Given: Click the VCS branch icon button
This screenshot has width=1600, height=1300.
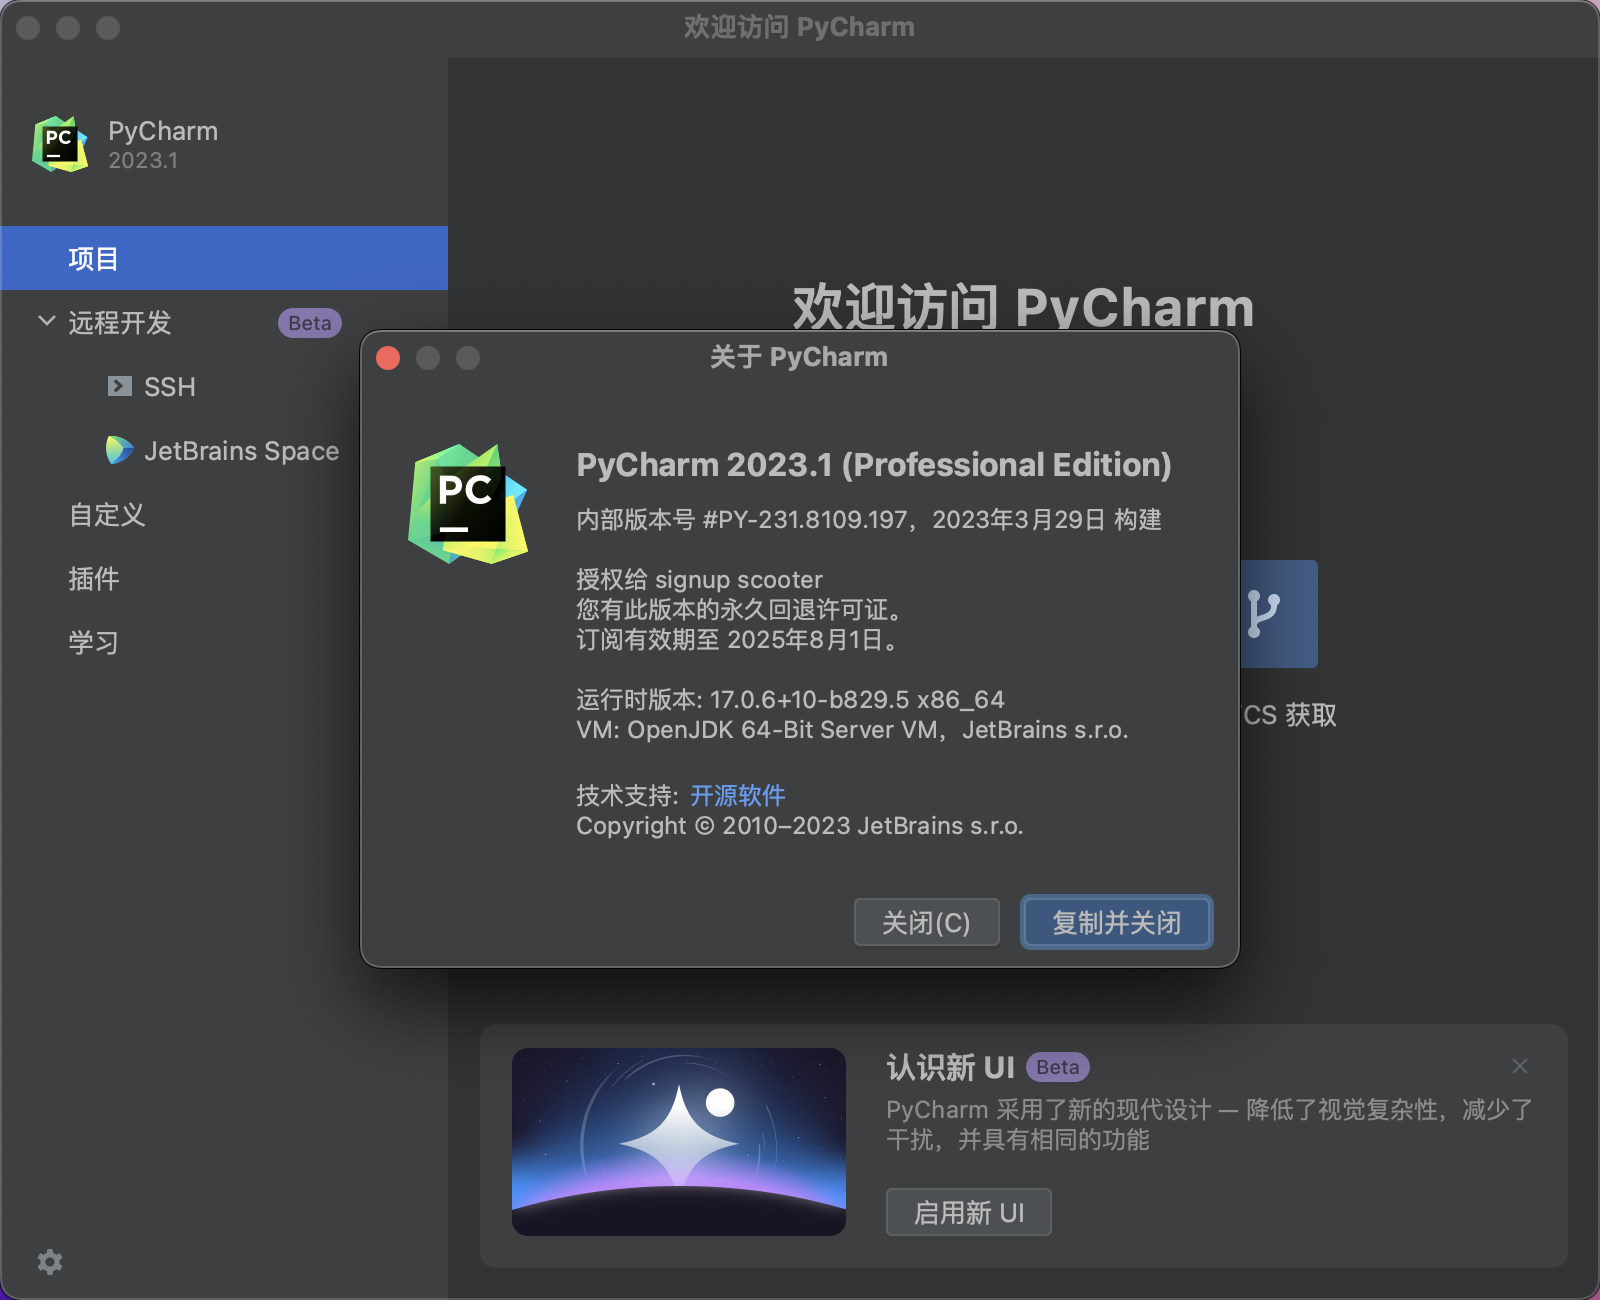Looking at the screenshot, I should point(1279,613).
